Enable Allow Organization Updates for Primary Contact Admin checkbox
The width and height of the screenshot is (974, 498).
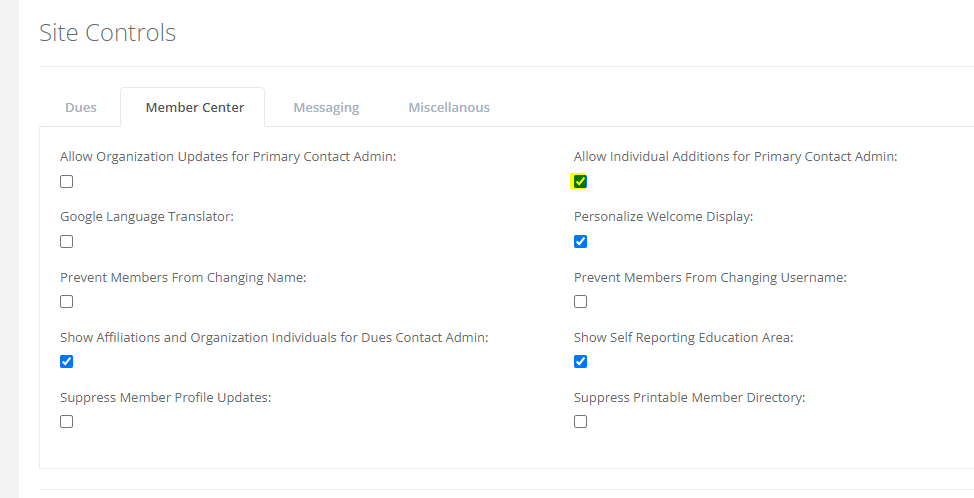coord(66,182)
